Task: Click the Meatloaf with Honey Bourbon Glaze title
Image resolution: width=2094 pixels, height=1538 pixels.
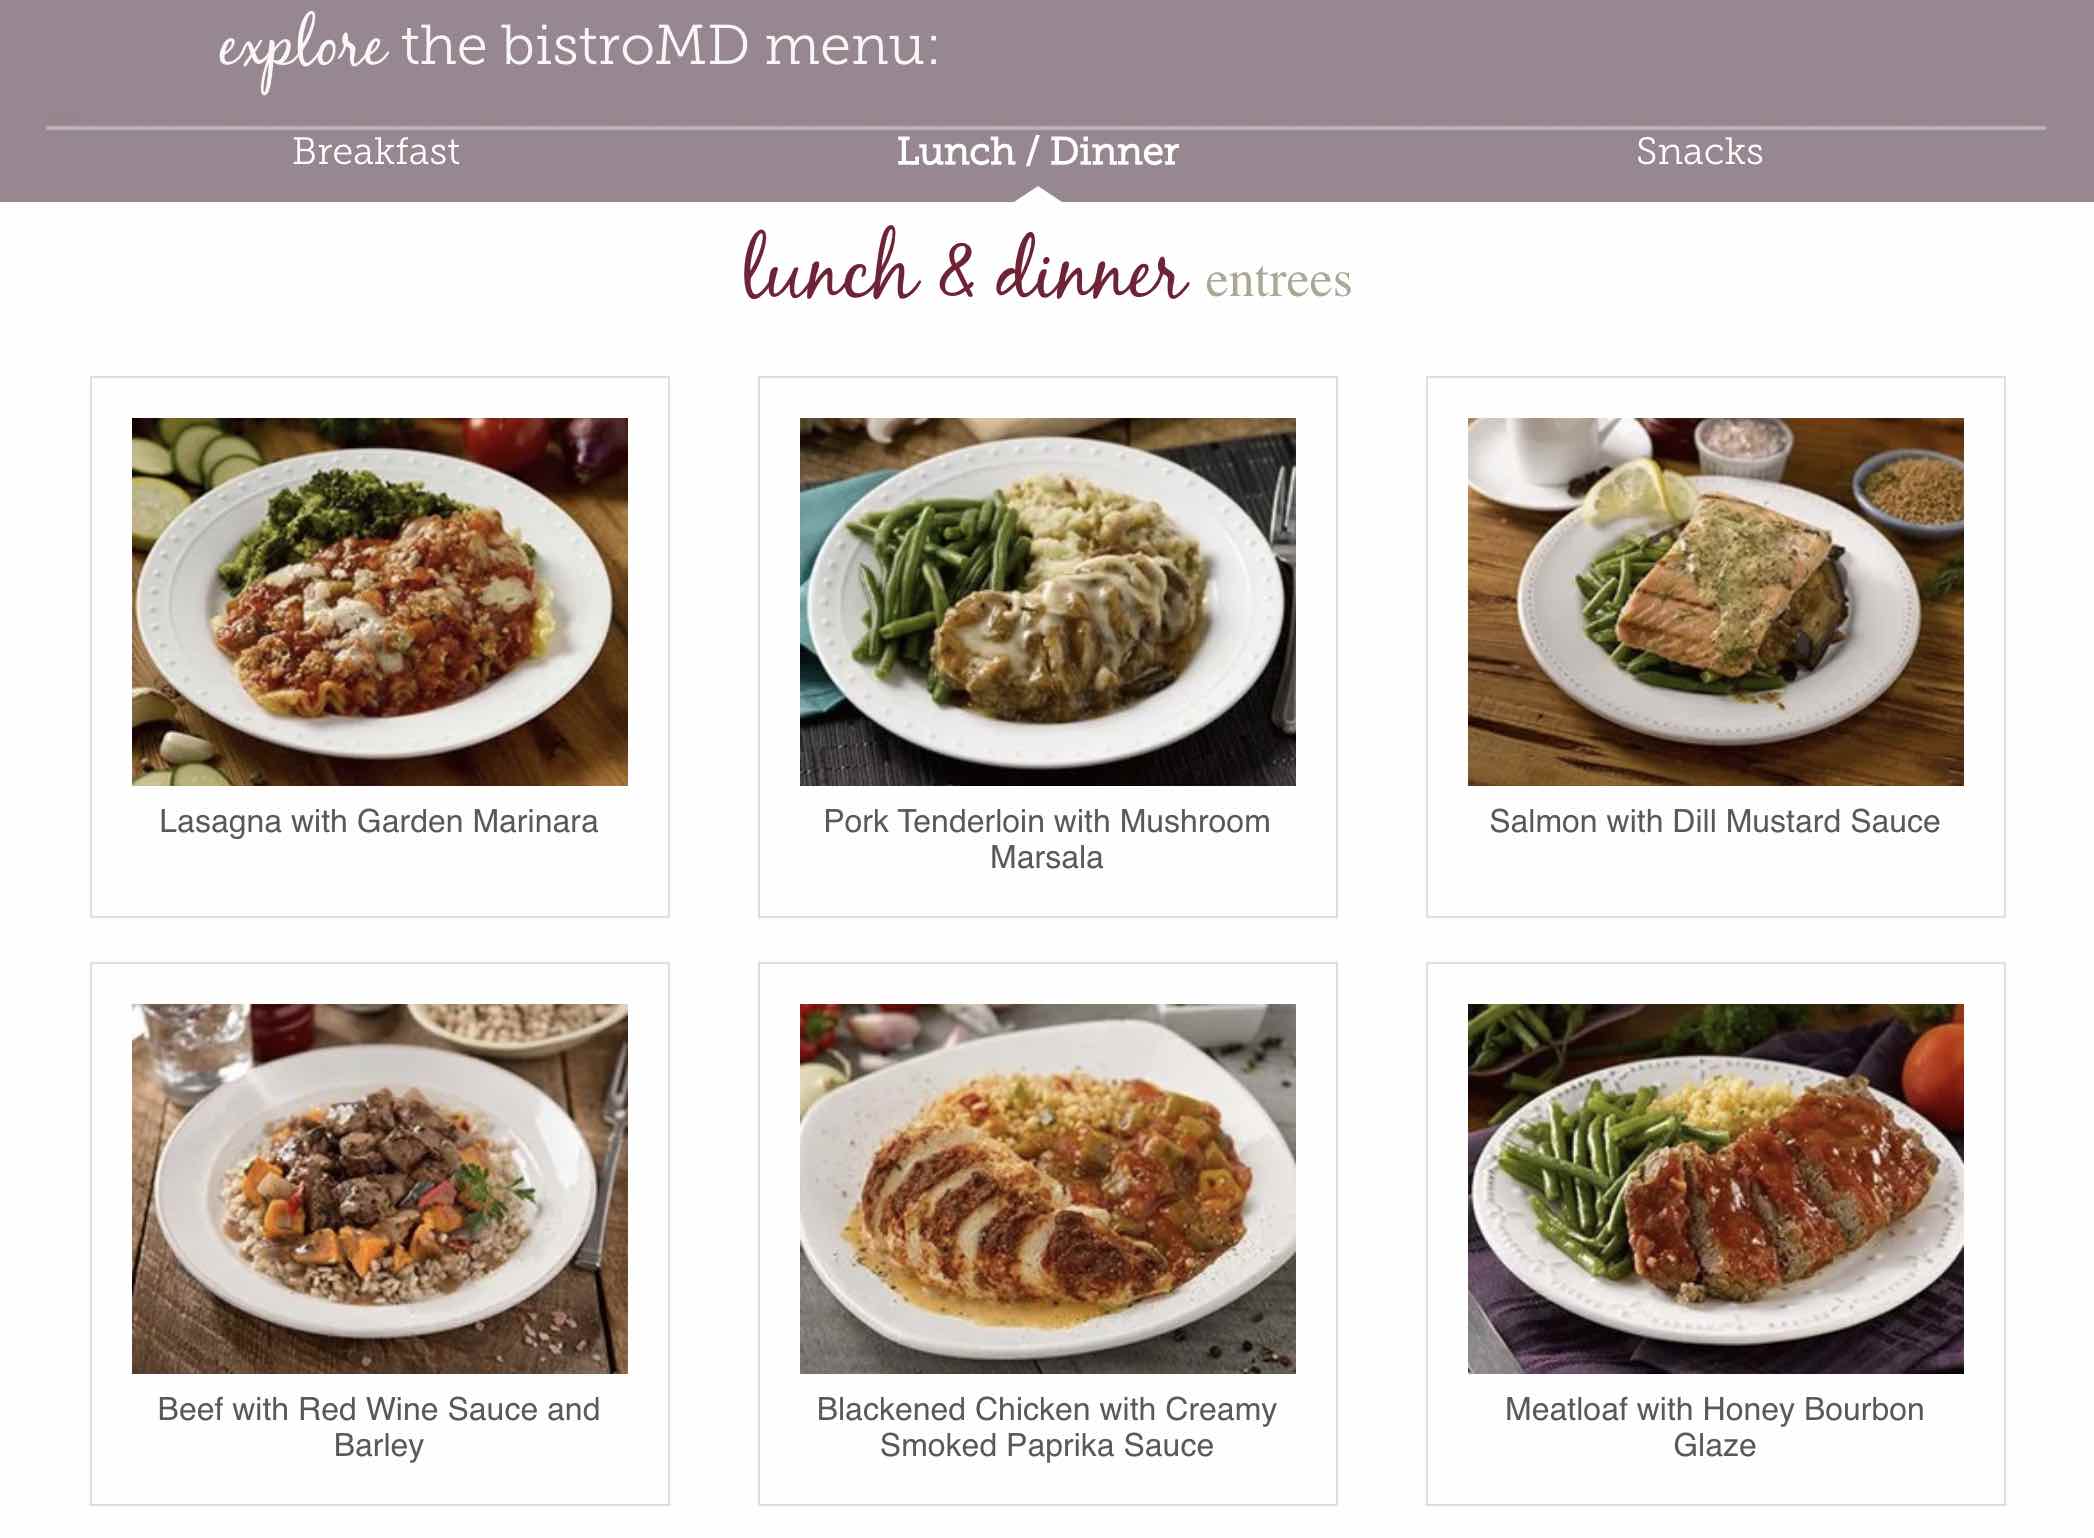Action: [1715, 1427]
